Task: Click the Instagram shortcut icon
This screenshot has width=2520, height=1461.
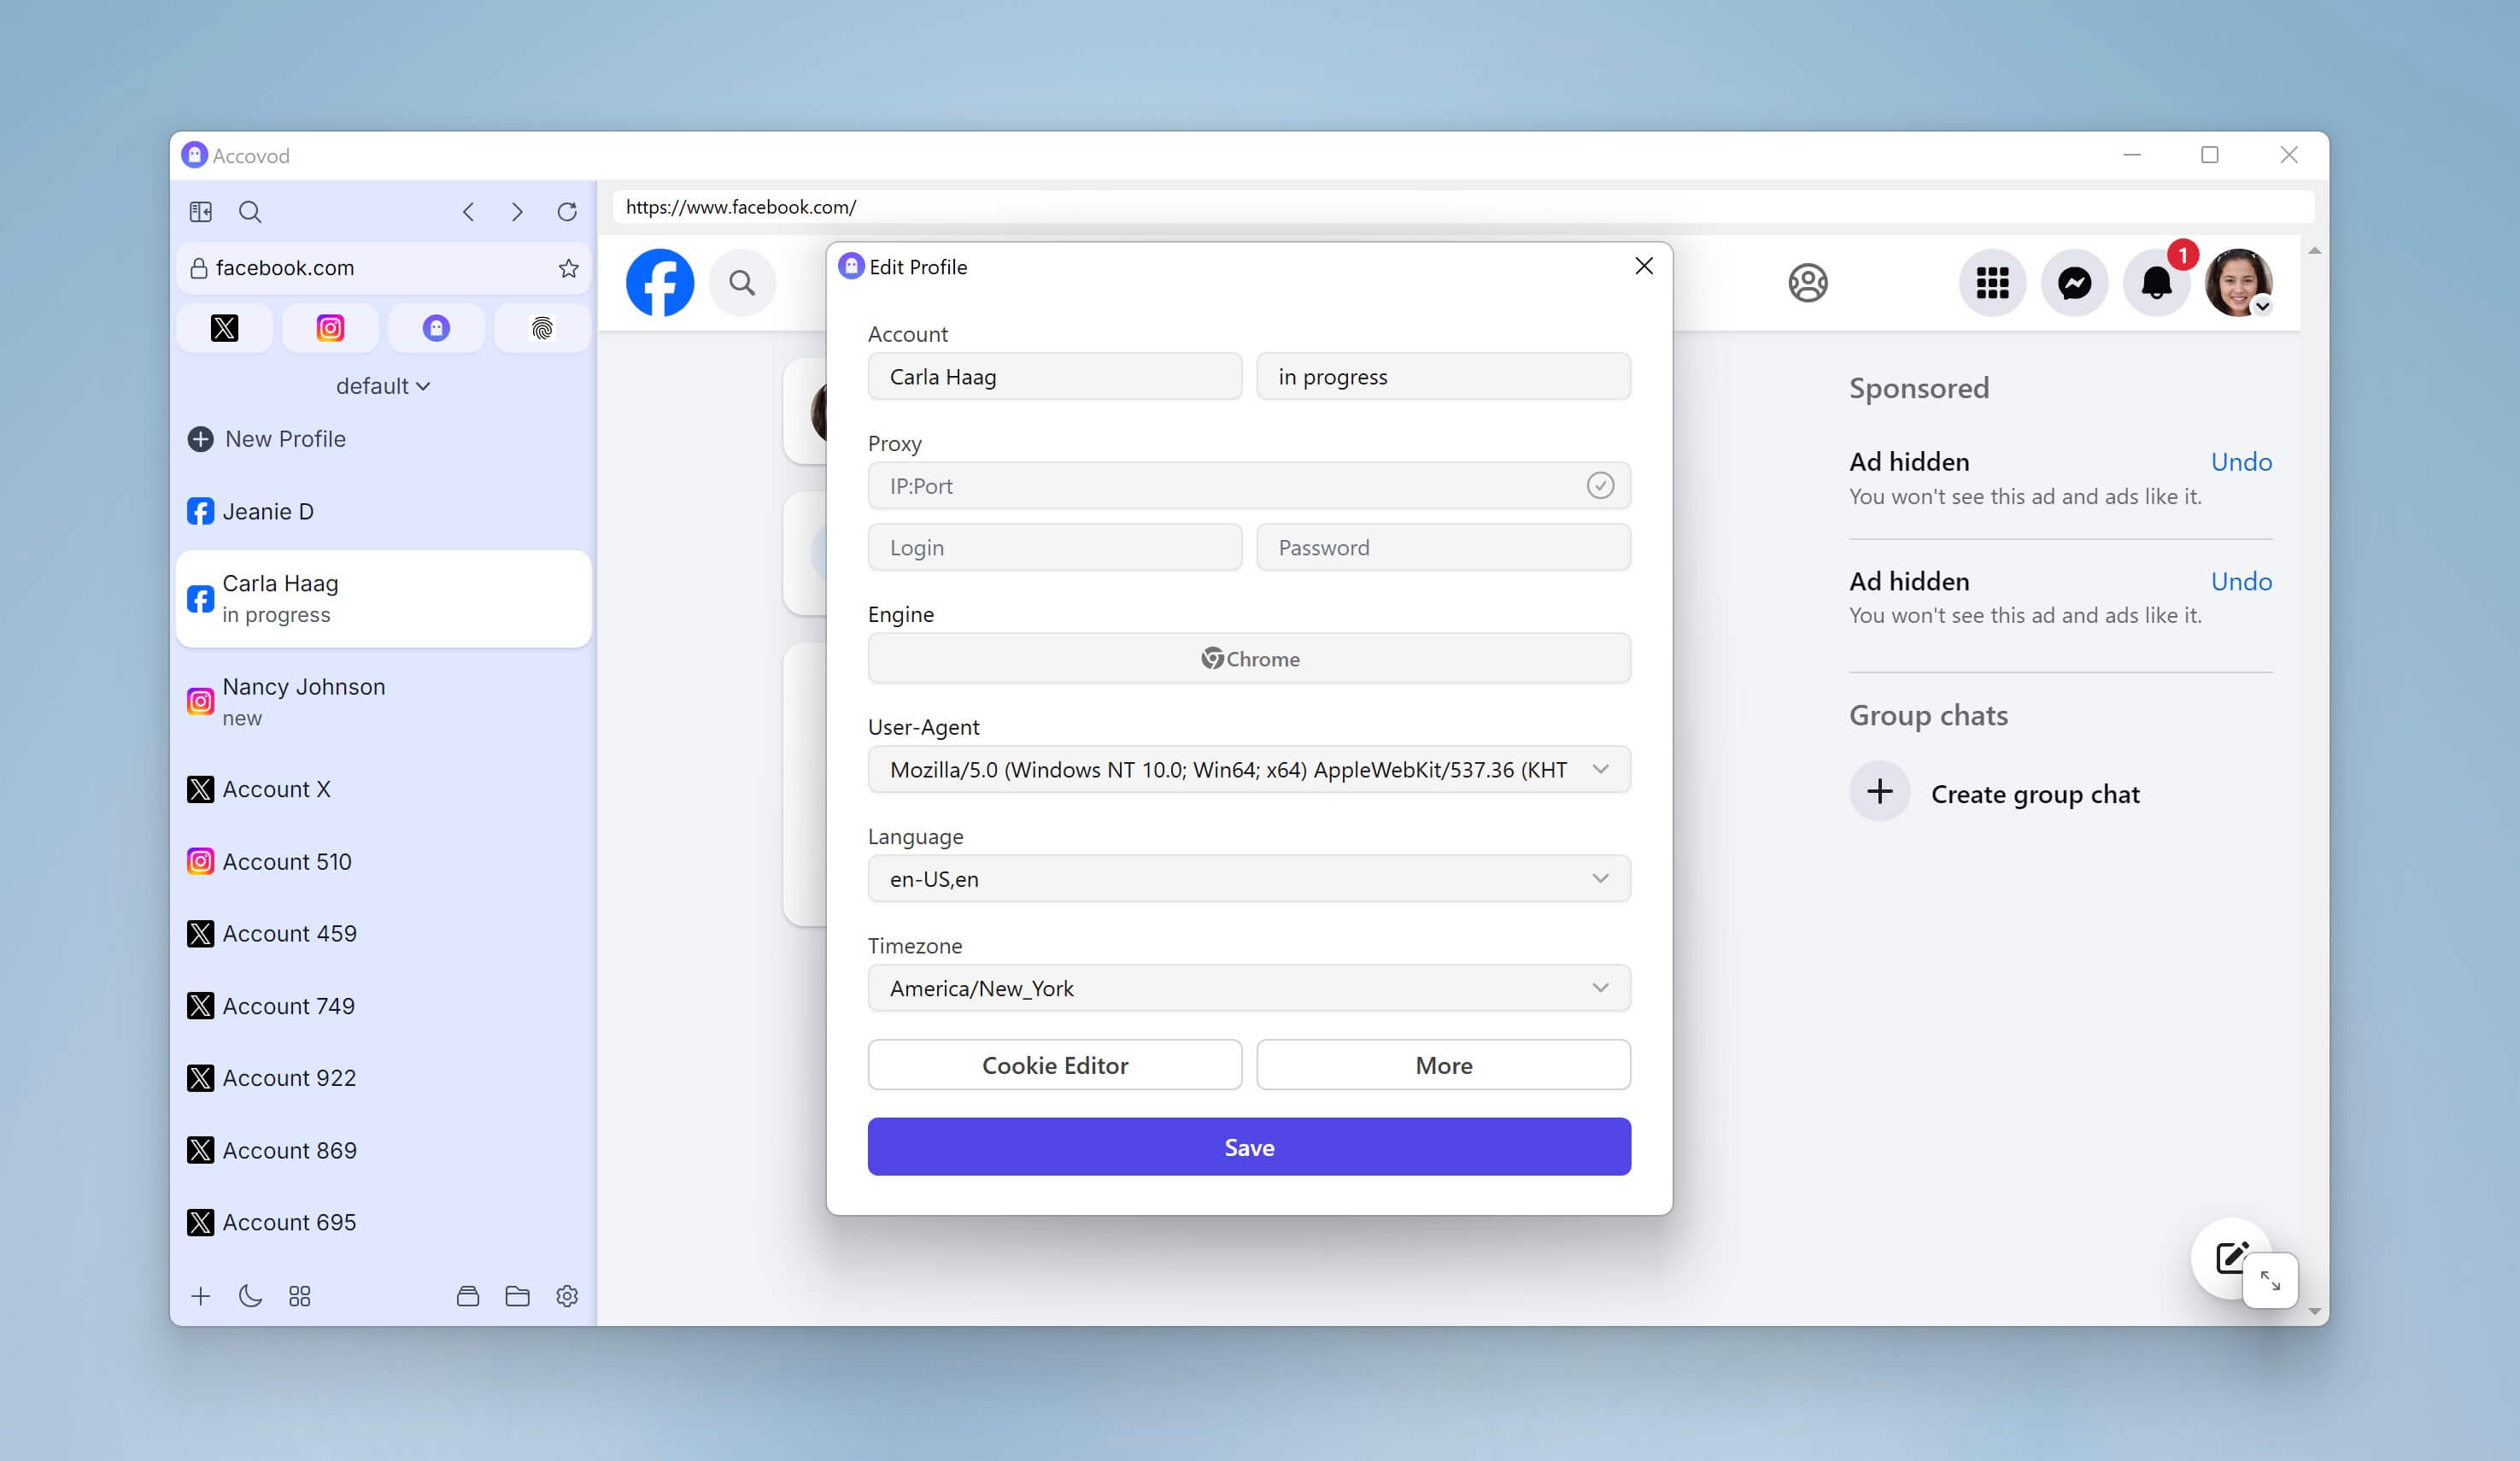Action: (330, 328)
